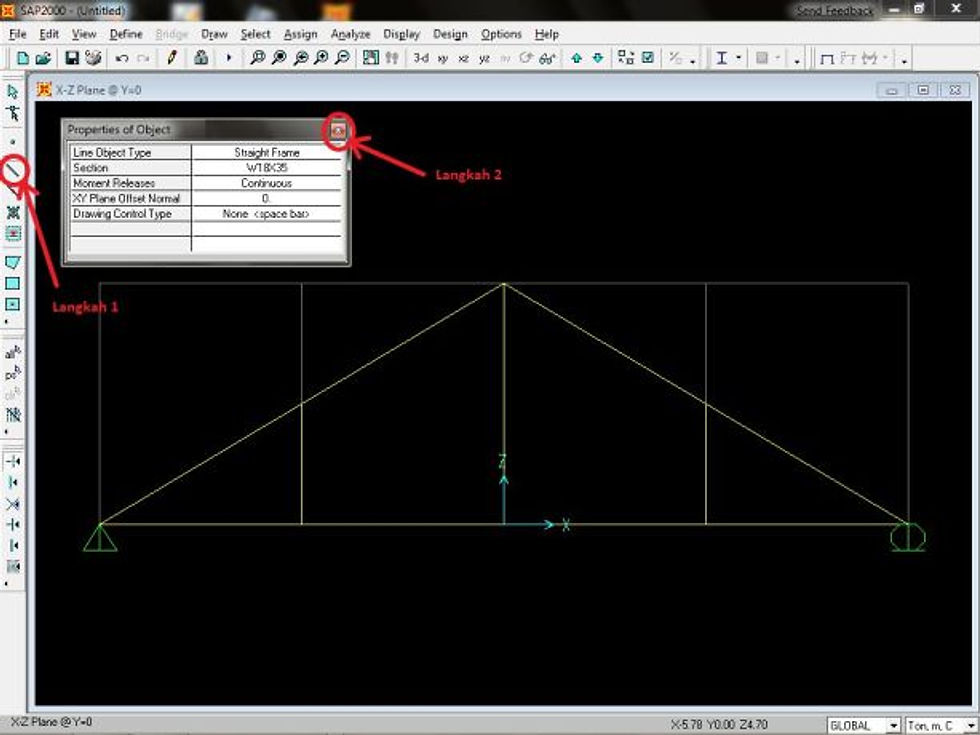Screen dimensions: 980x735
Task: Select the Pointer tool in side toolbar
Action: [12, 92]
